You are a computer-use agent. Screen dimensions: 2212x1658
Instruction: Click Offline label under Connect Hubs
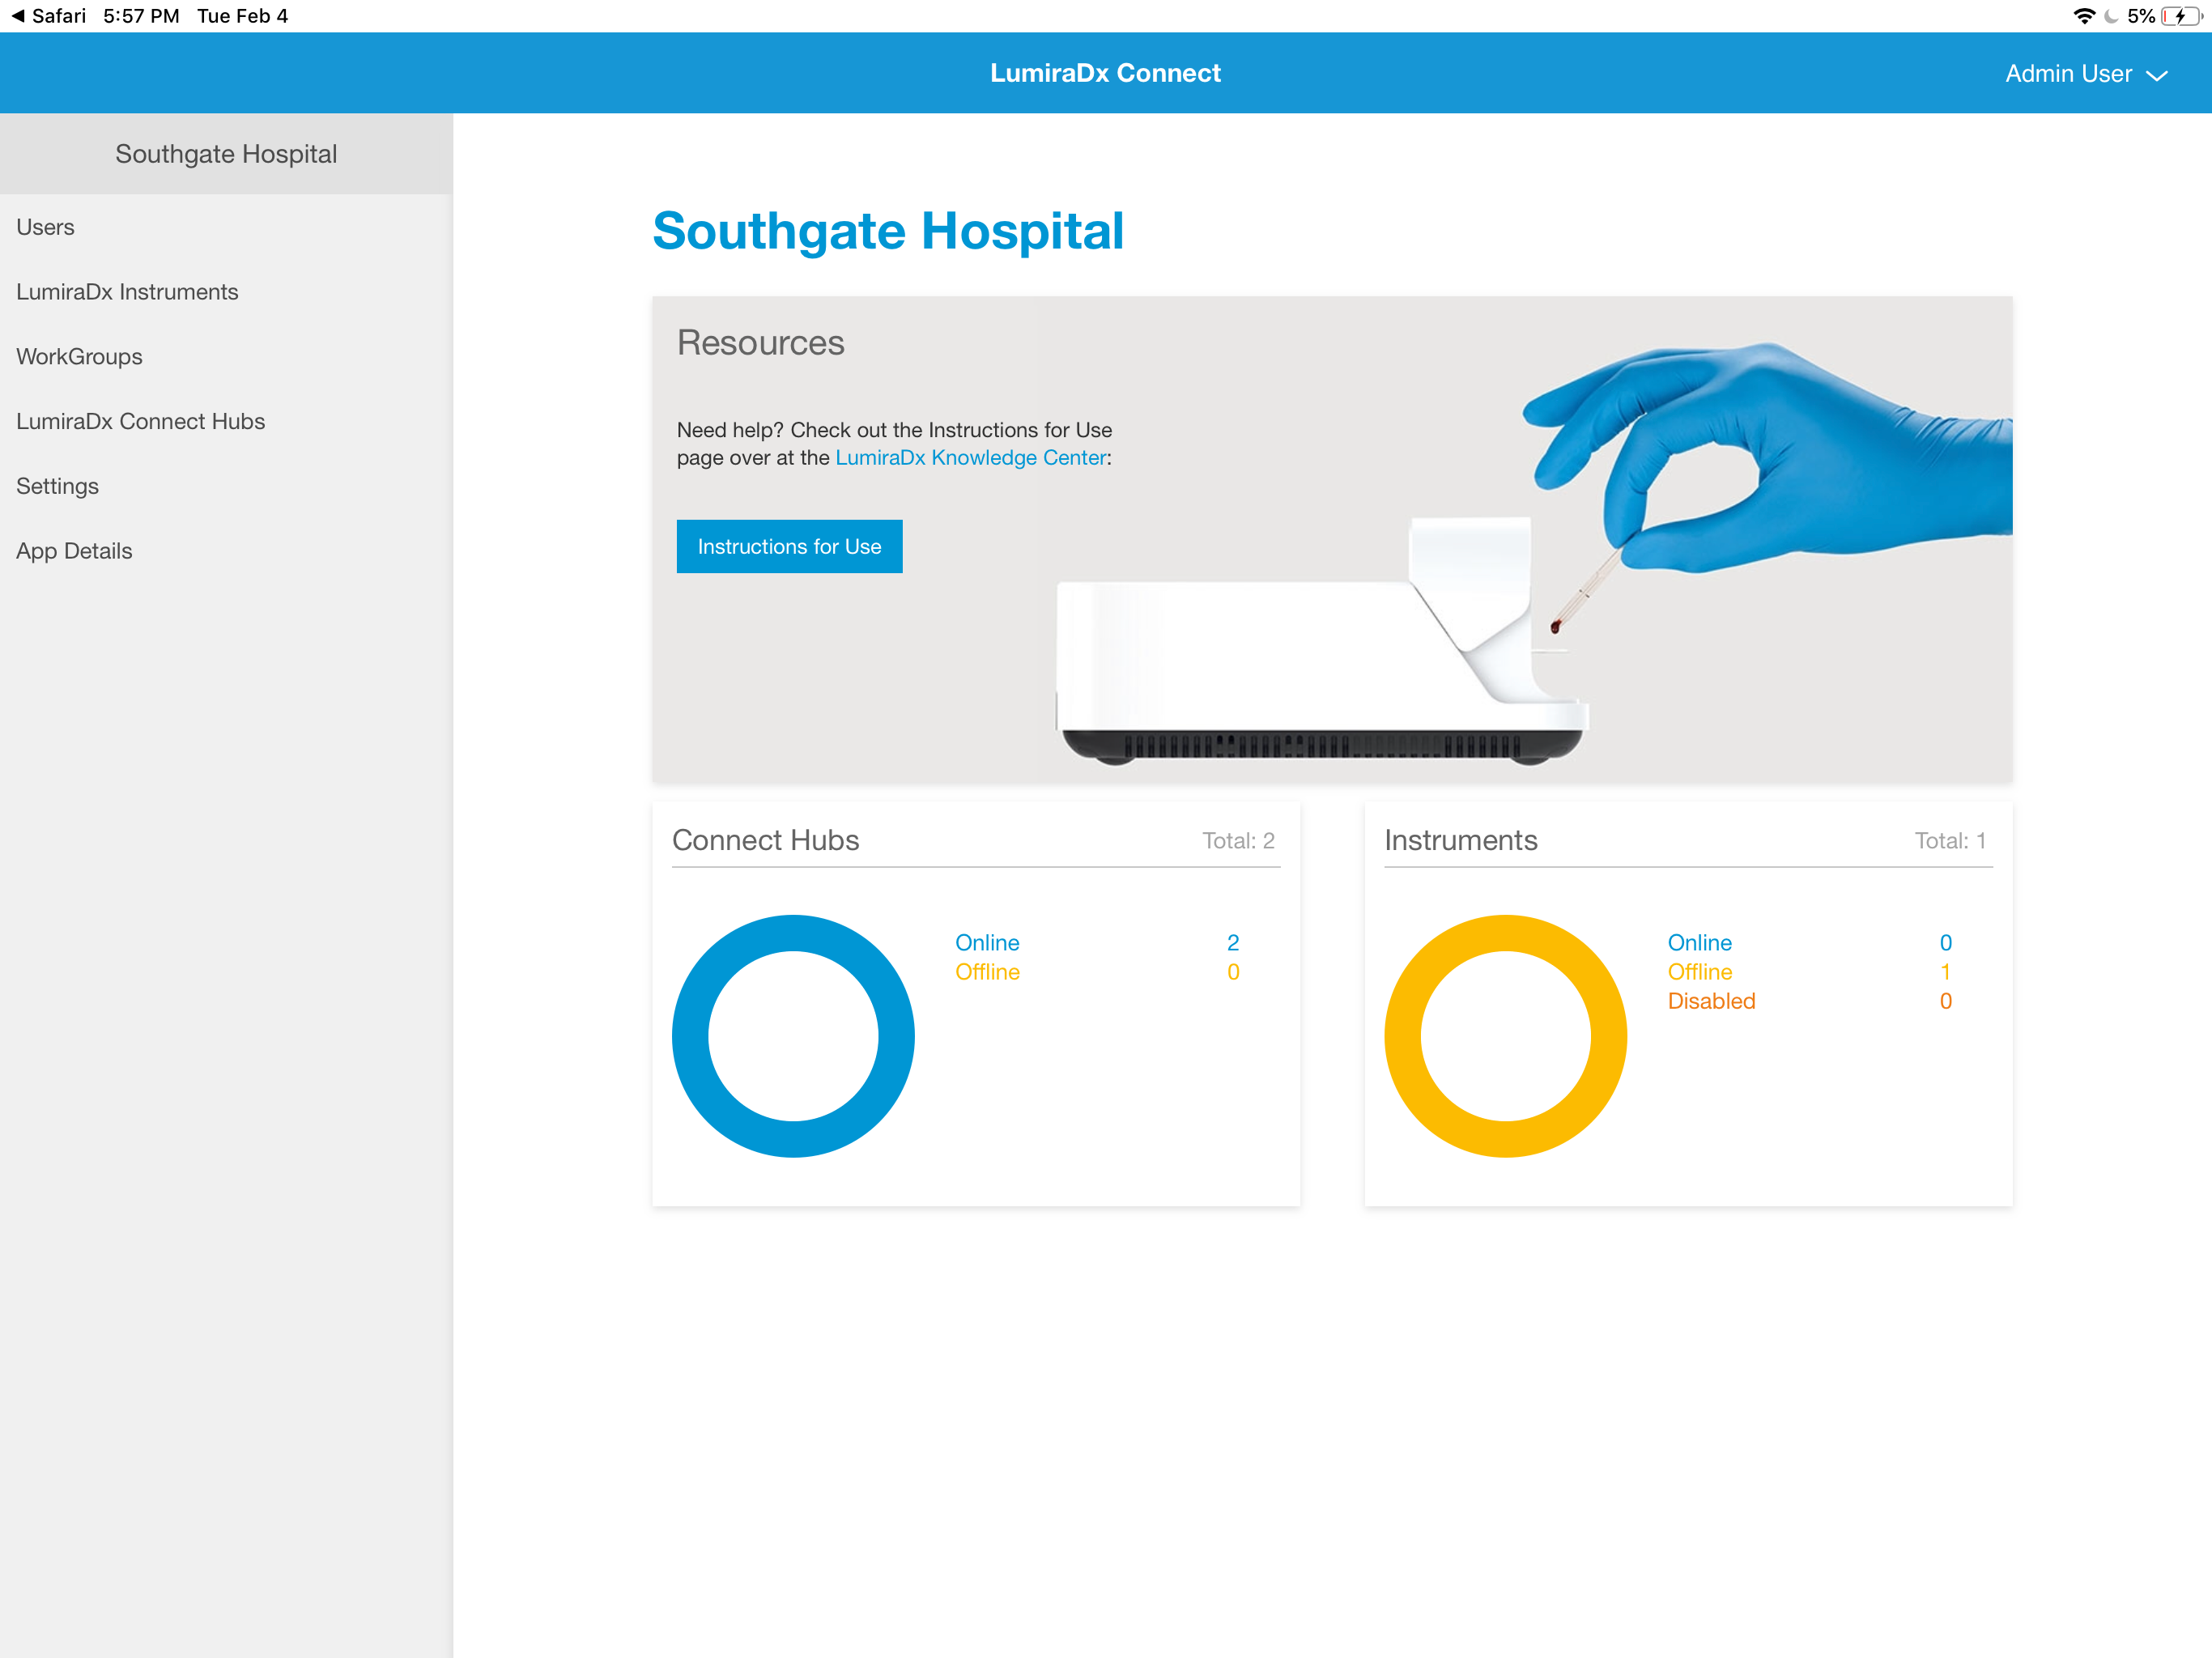click(x=987, y=972)
